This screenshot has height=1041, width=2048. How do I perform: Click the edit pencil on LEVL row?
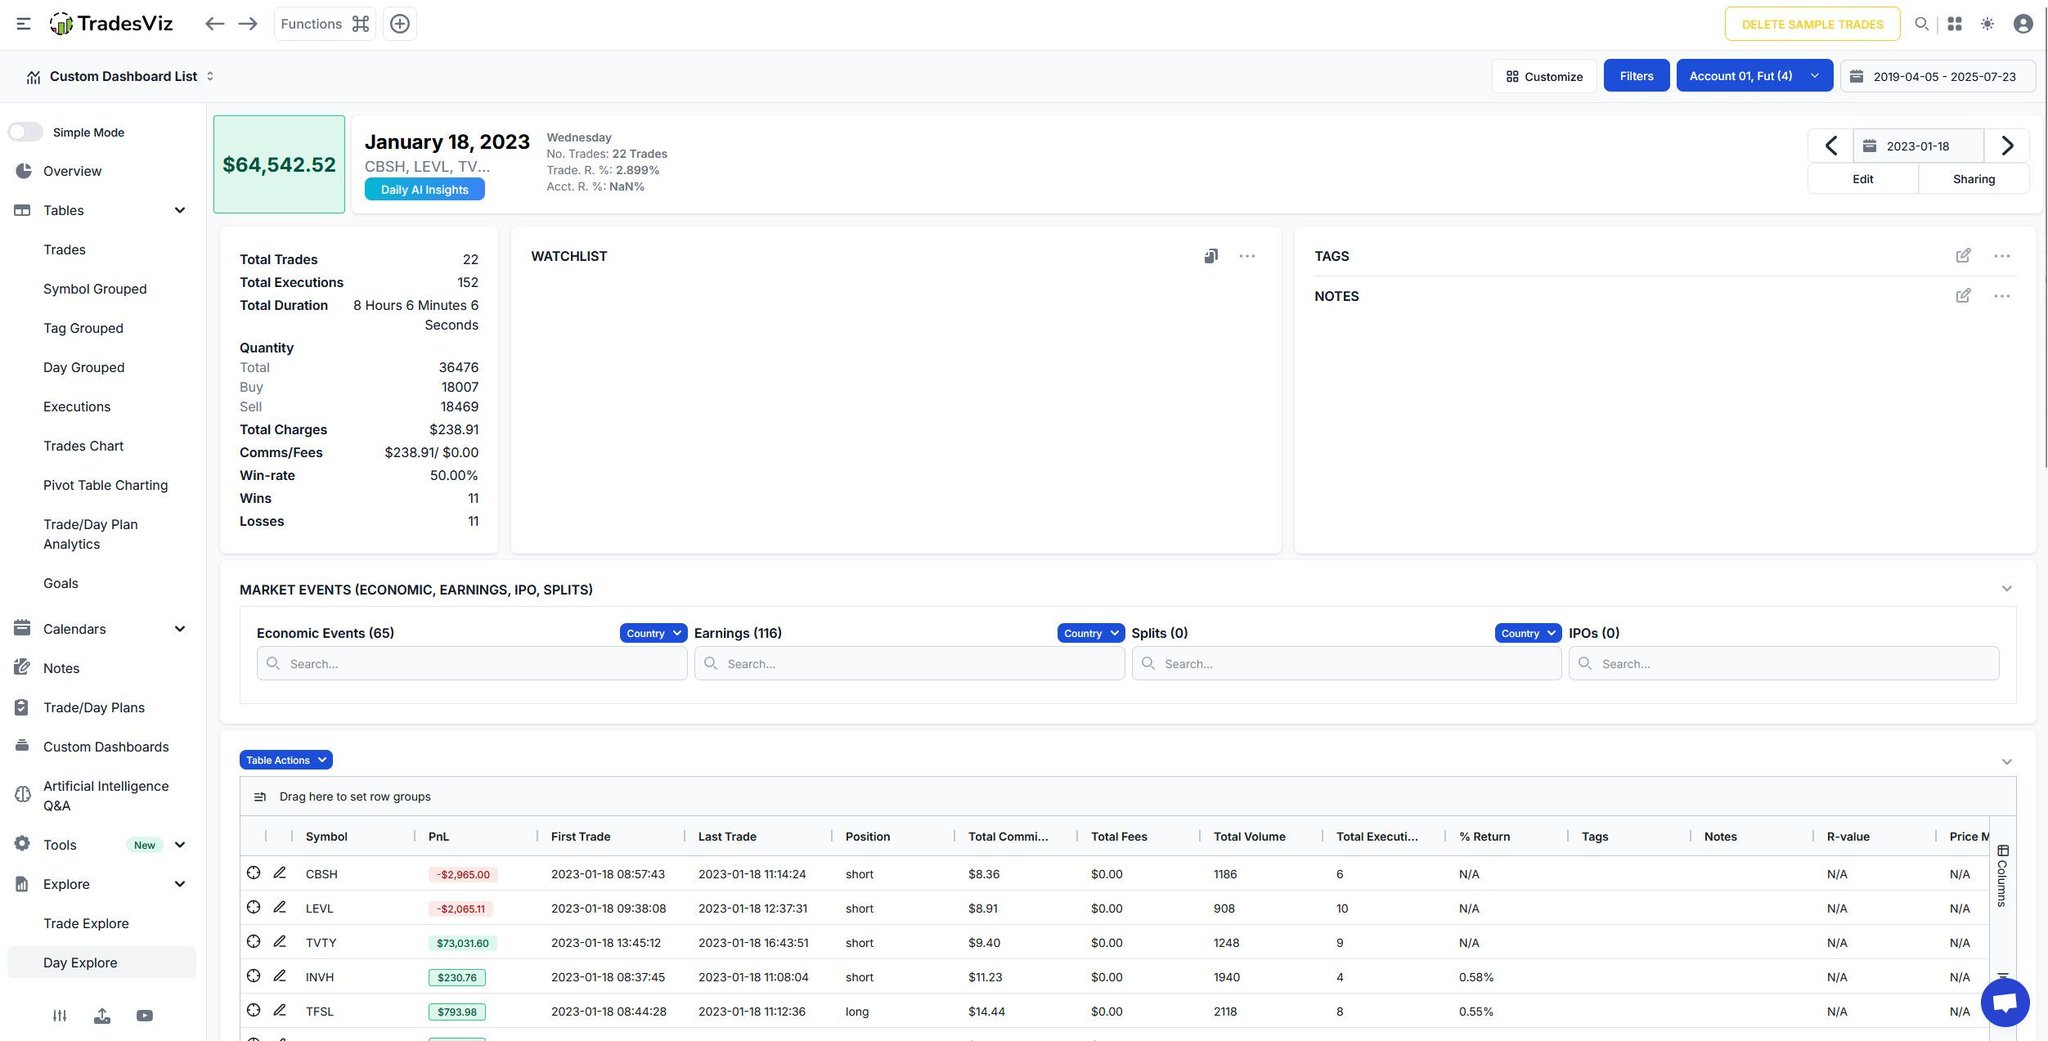280,907
